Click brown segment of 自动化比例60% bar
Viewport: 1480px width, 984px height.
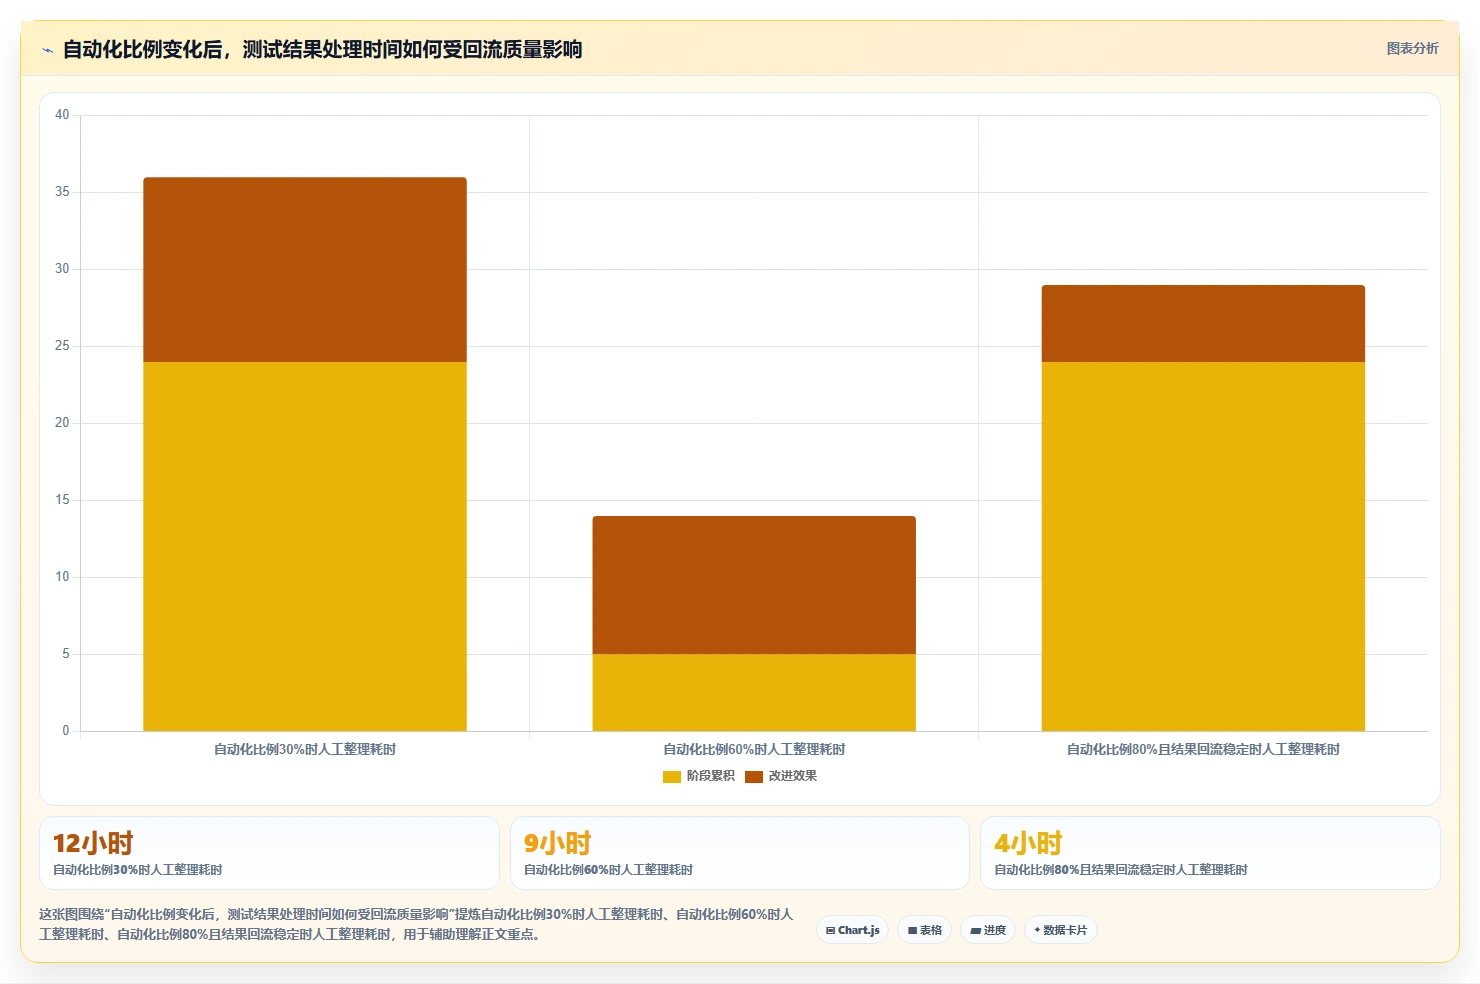754,585
